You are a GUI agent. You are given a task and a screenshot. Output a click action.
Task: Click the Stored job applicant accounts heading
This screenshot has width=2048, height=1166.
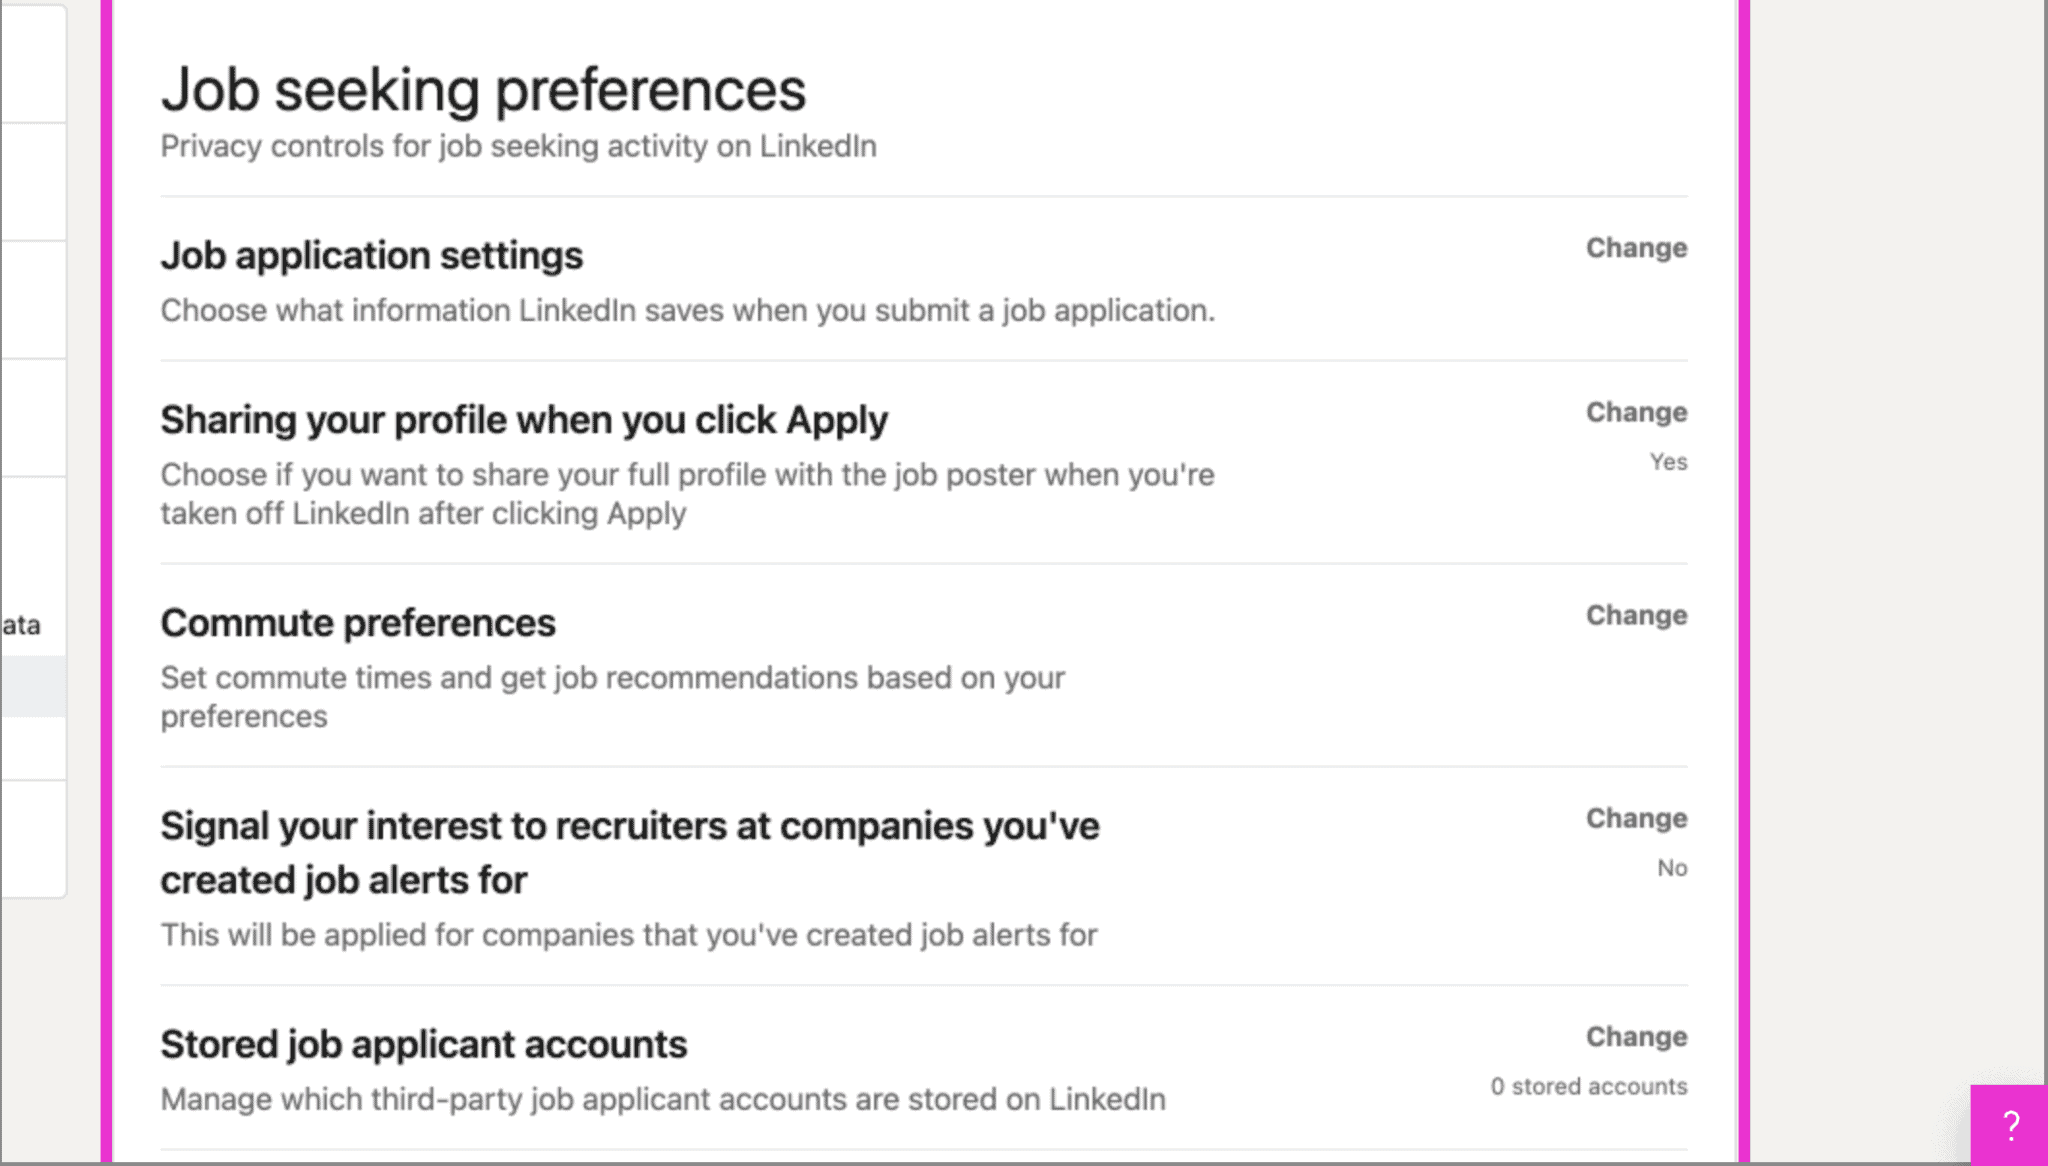pyautogui.click(x=424, y=1044)
